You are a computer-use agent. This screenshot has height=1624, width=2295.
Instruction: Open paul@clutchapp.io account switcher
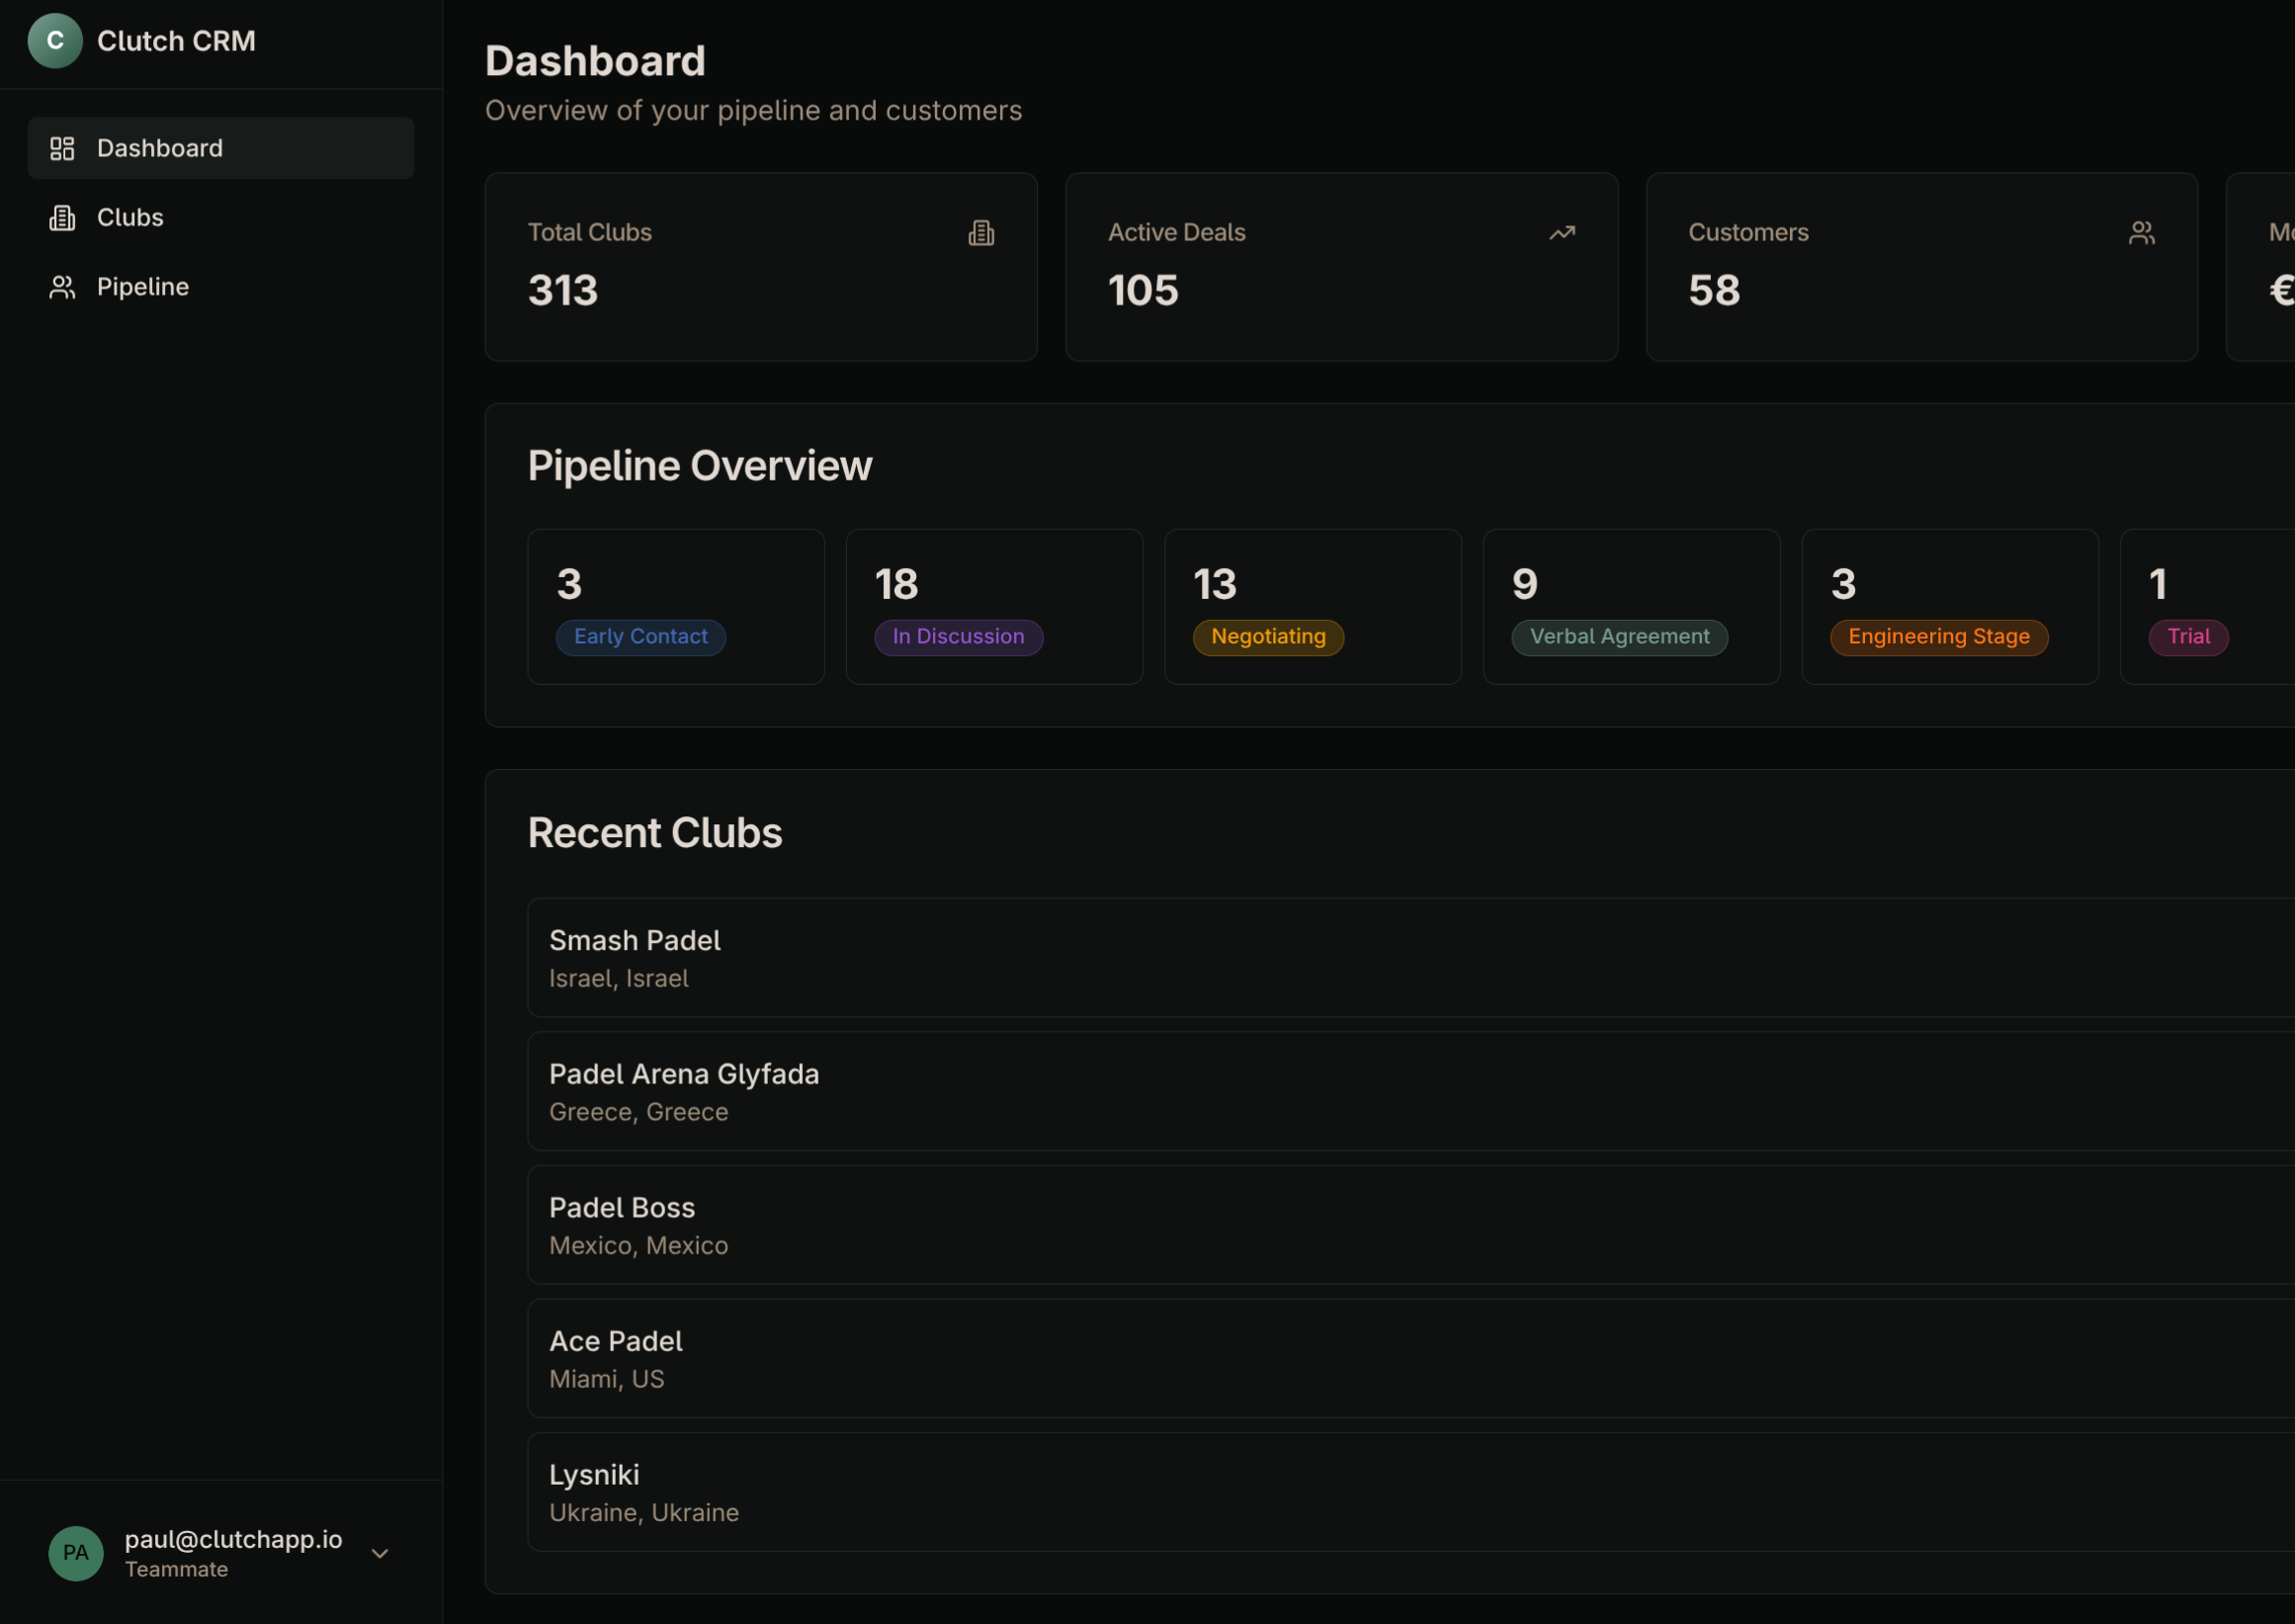point(233,1541)
